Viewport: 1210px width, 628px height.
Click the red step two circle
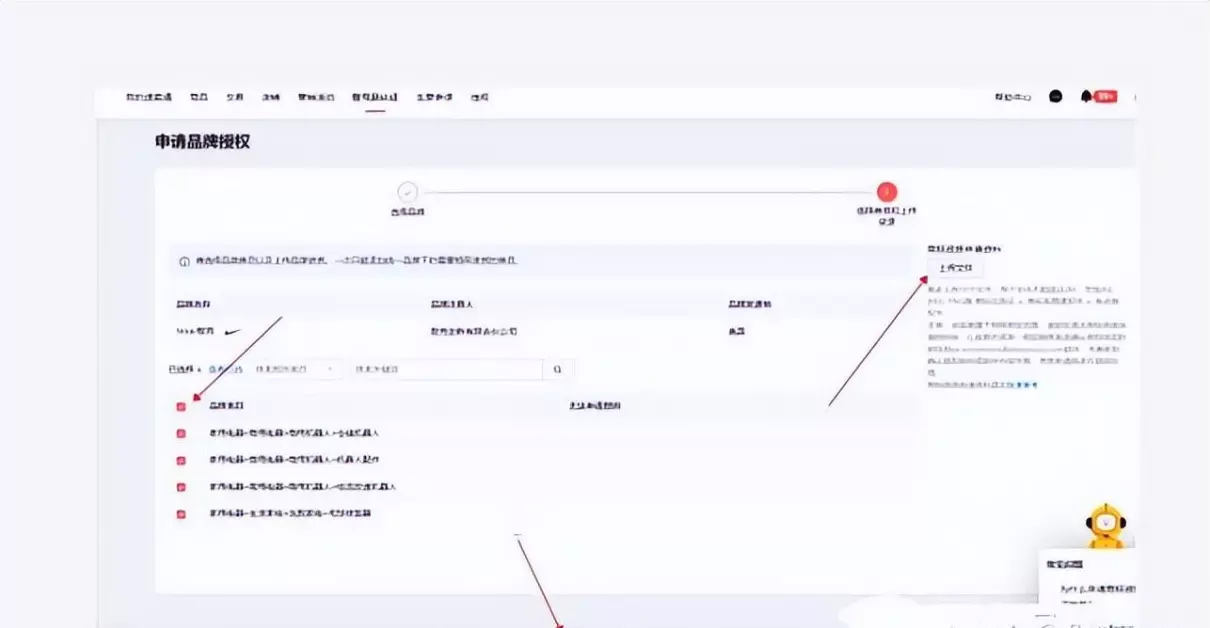point(886,192)
